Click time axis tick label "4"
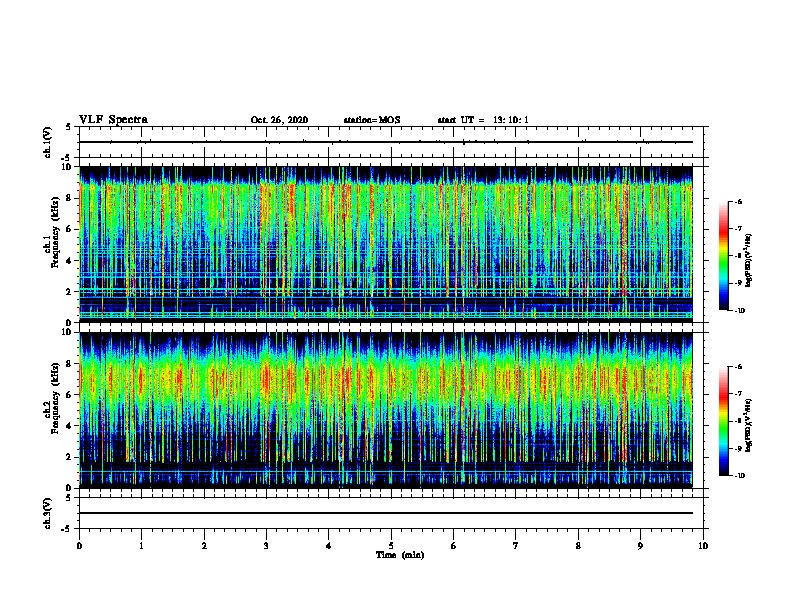The image size is (792, 612). pos(329,546)
